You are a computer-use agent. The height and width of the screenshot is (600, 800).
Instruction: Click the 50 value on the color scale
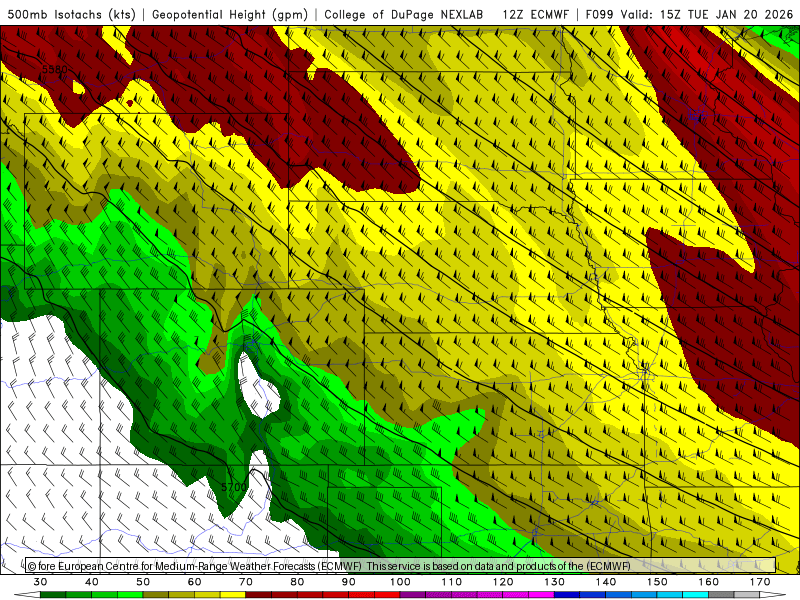point(143,582)
